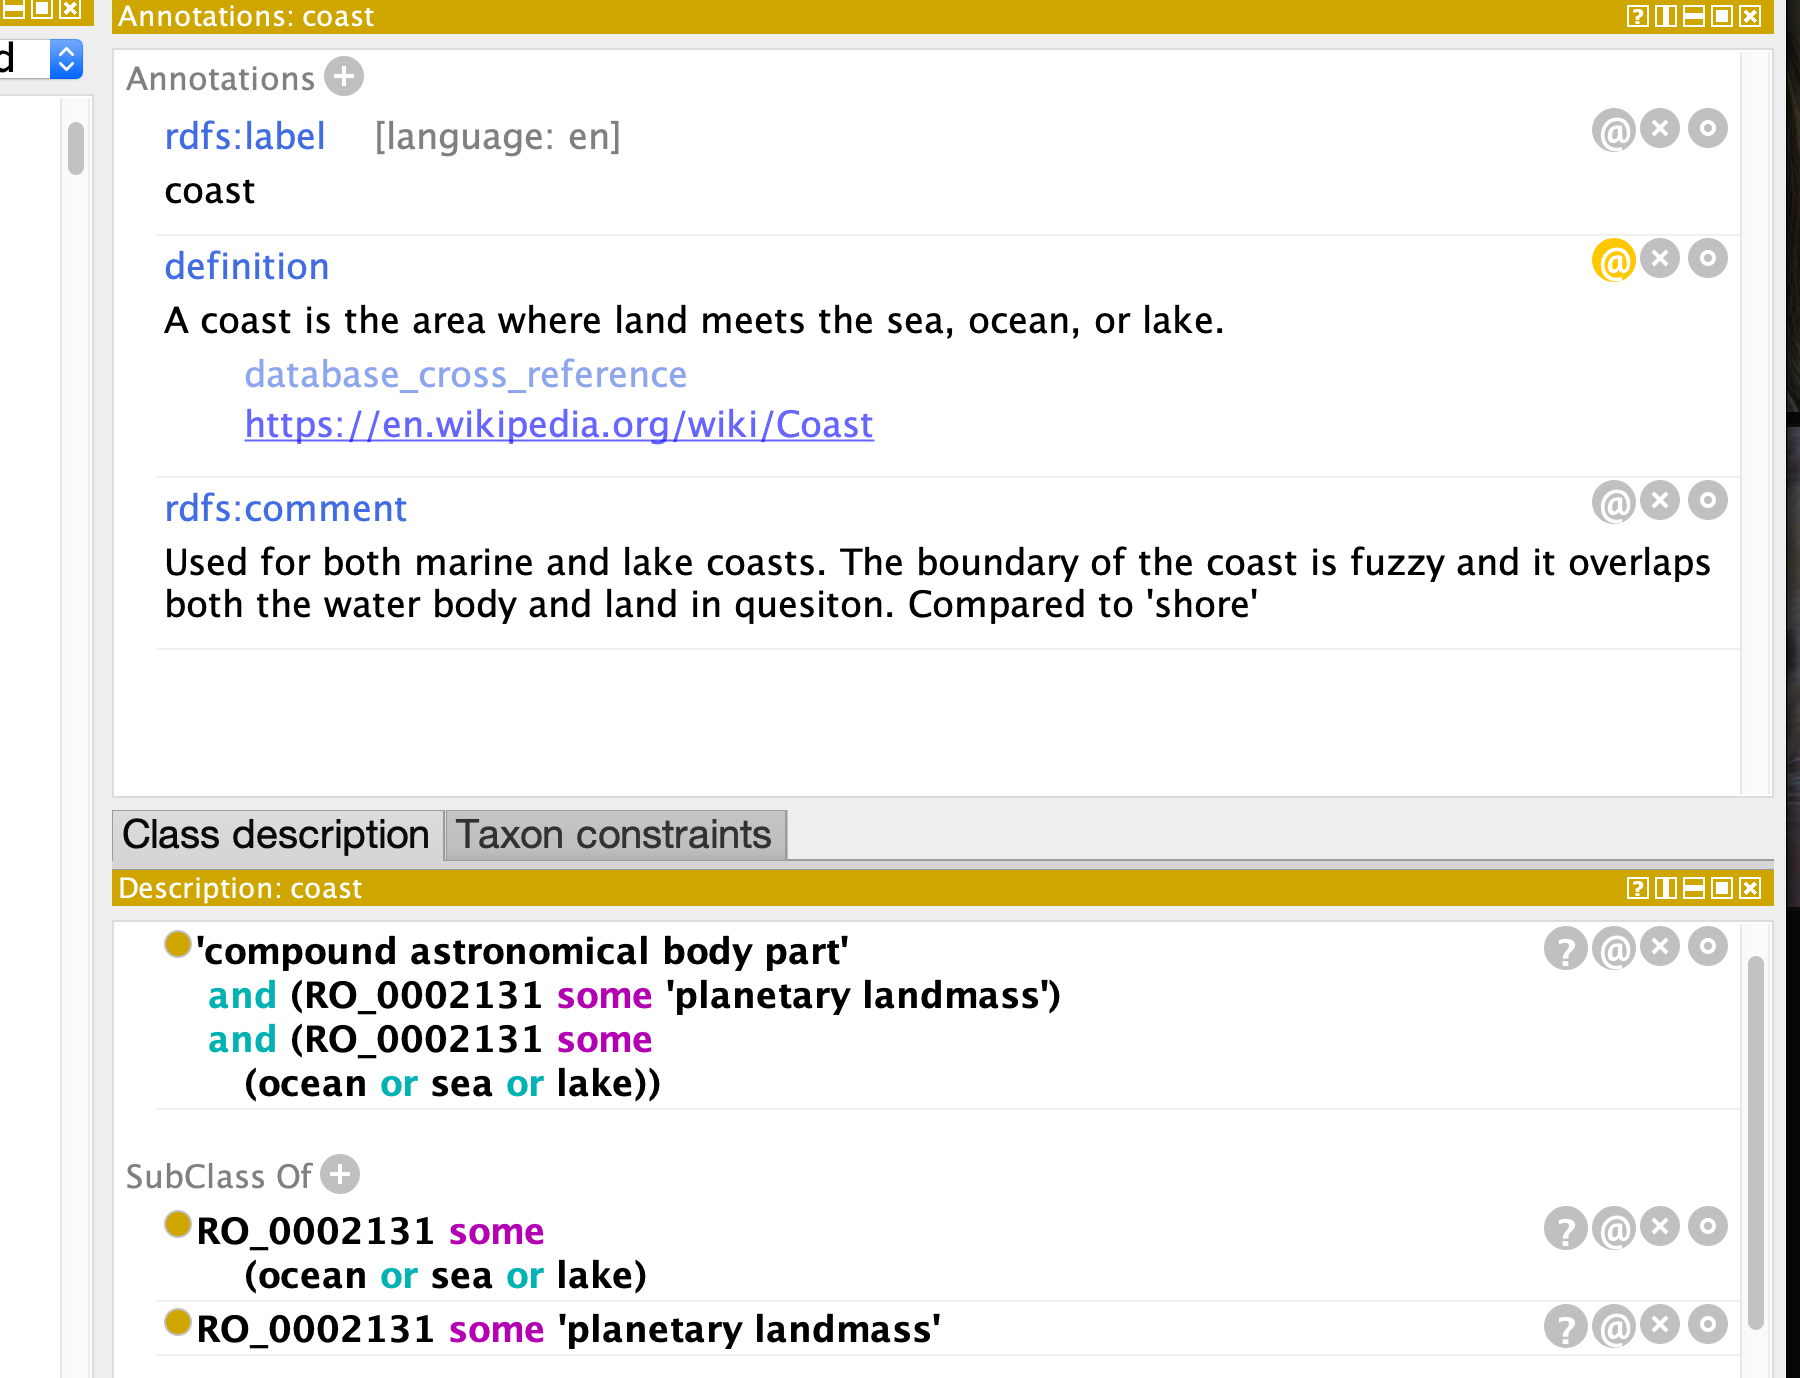This screenshot has height=1378, width=1800.
Task: Click the database_cross_reference property
Action: click(x=466, y=375)
